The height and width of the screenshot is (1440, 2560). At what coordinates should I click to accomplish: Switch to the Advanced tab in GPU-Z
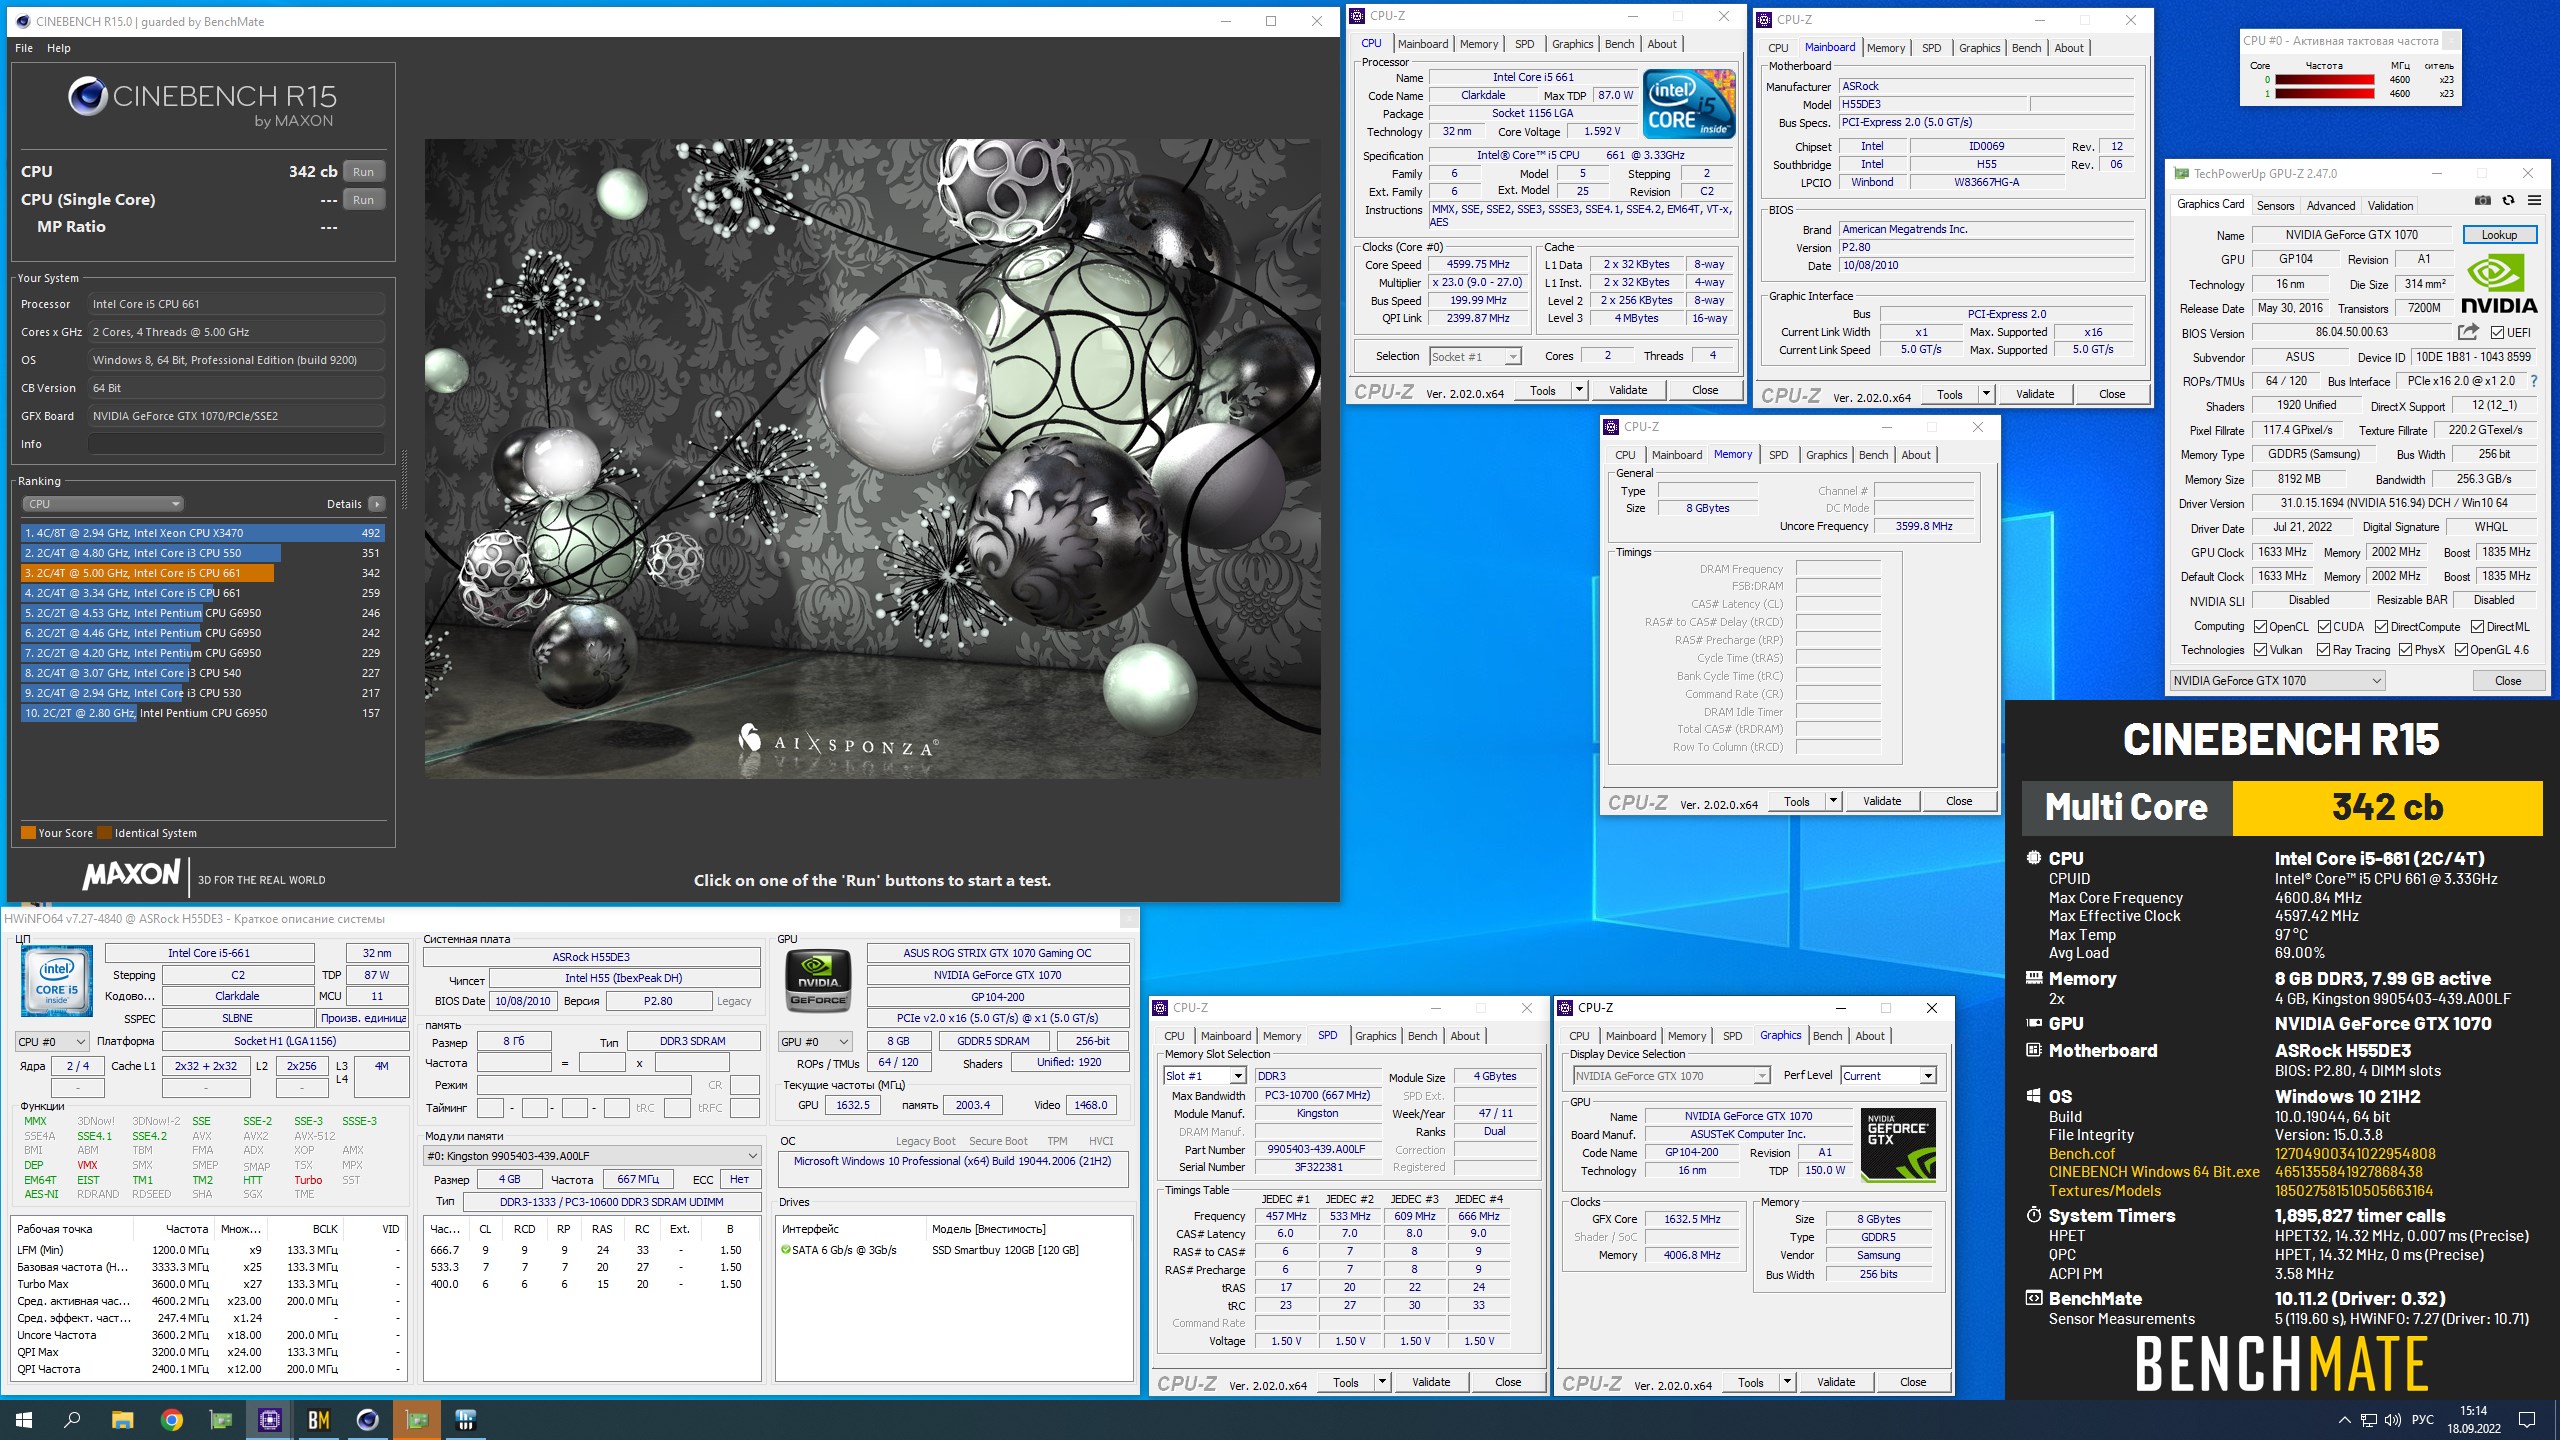tap(2330, 206)
